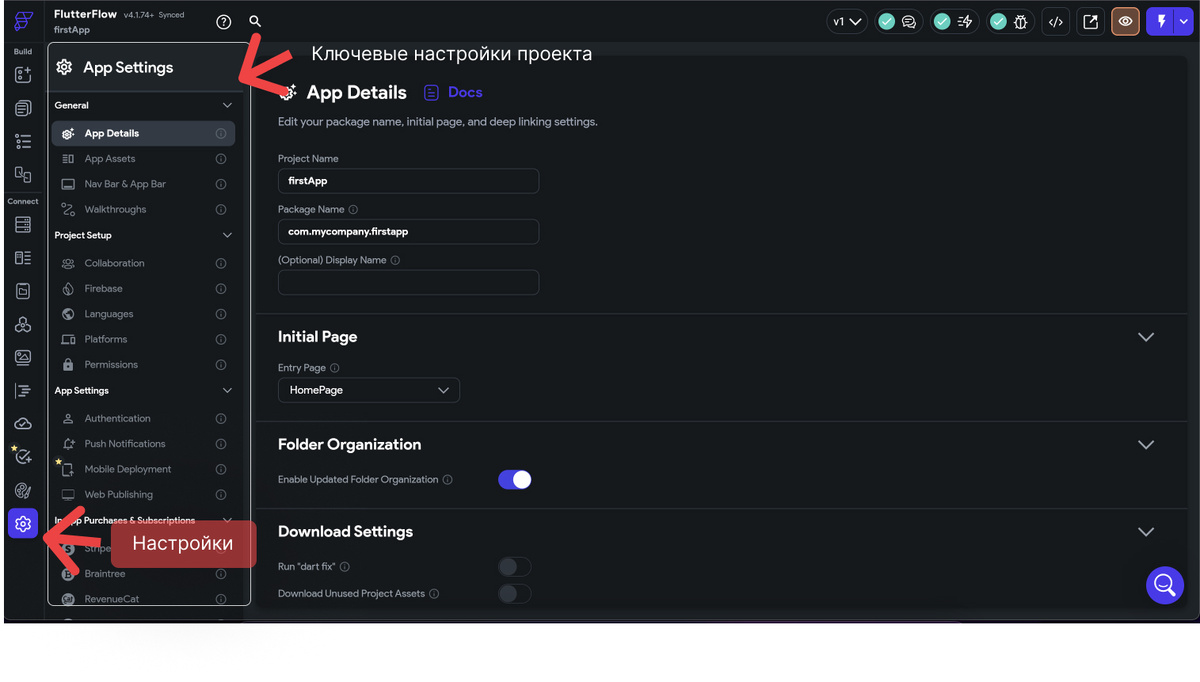The height and width of the screenshot is (682, 1200).
Task: Open the Media Assets sidebar icon
Action: click(x=23, y=357)
